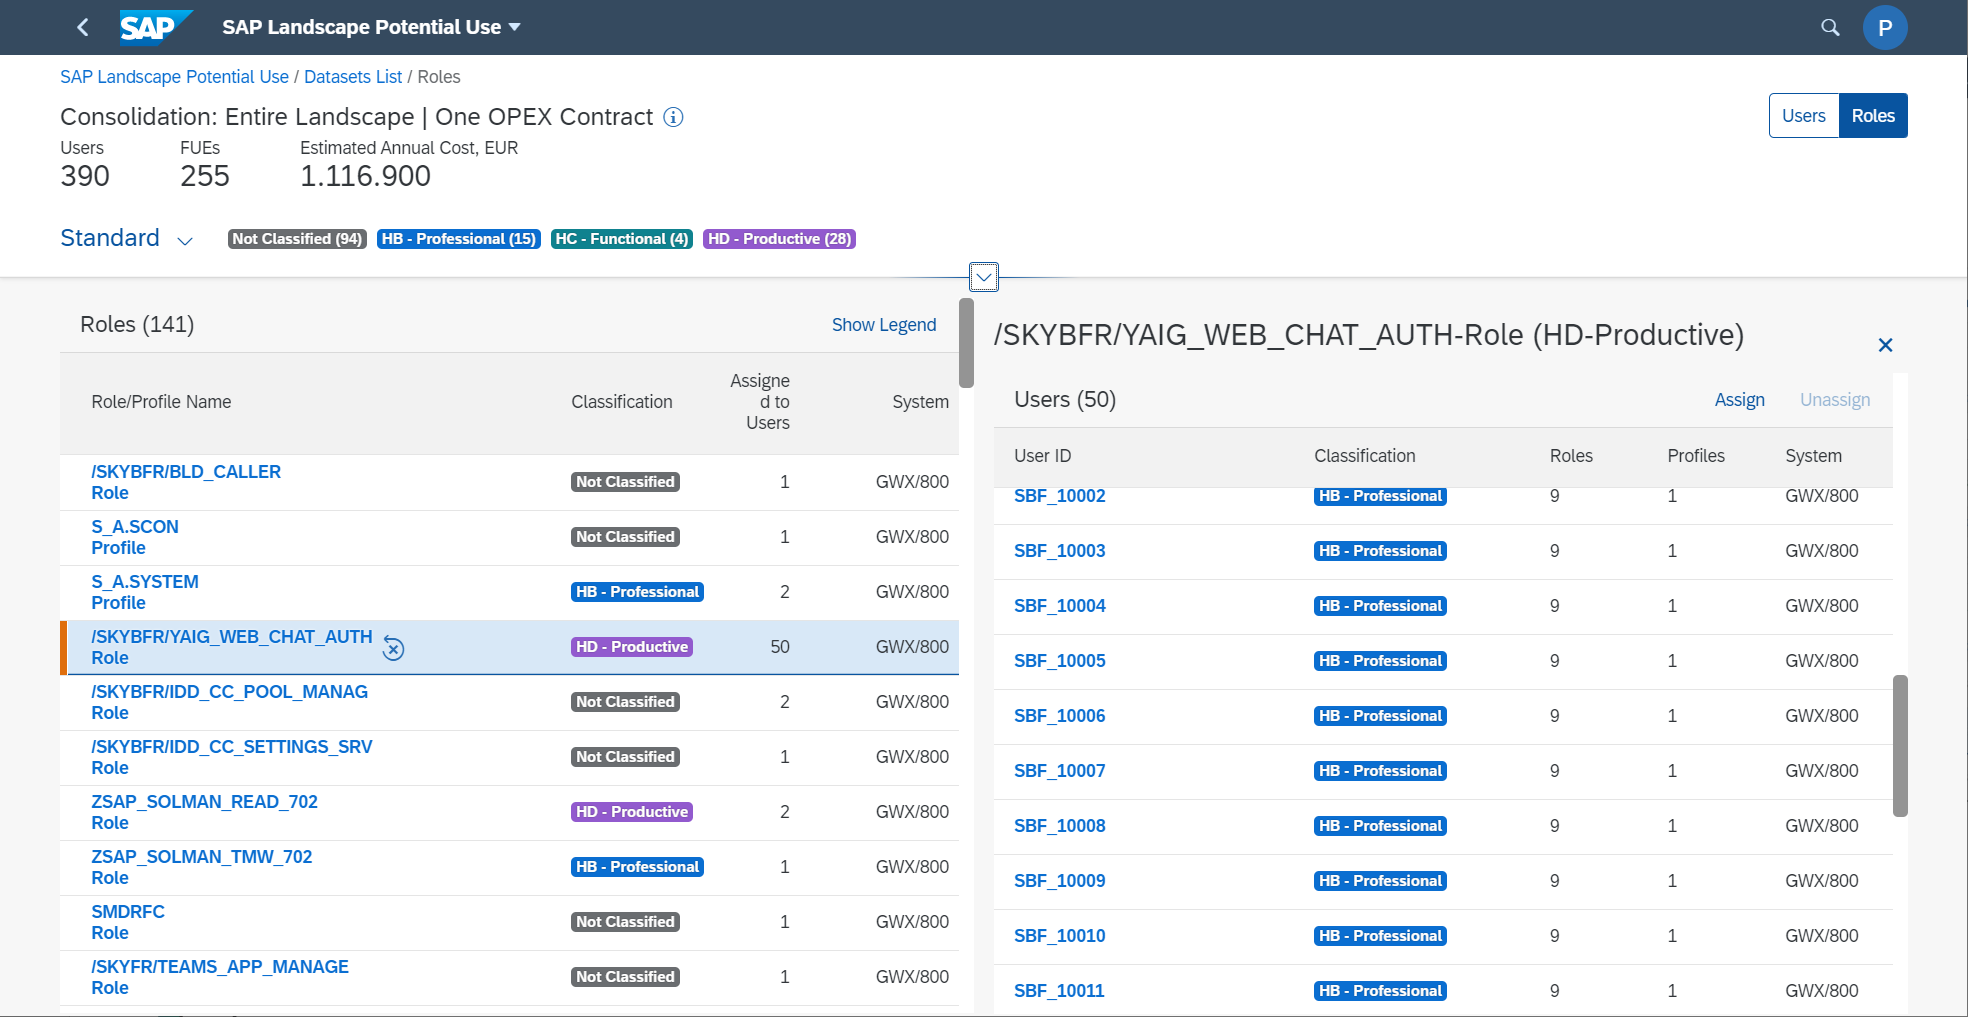Open Datasets List breadcrumb
This screenshot has width=1968, height=1017.
point(352,77)
